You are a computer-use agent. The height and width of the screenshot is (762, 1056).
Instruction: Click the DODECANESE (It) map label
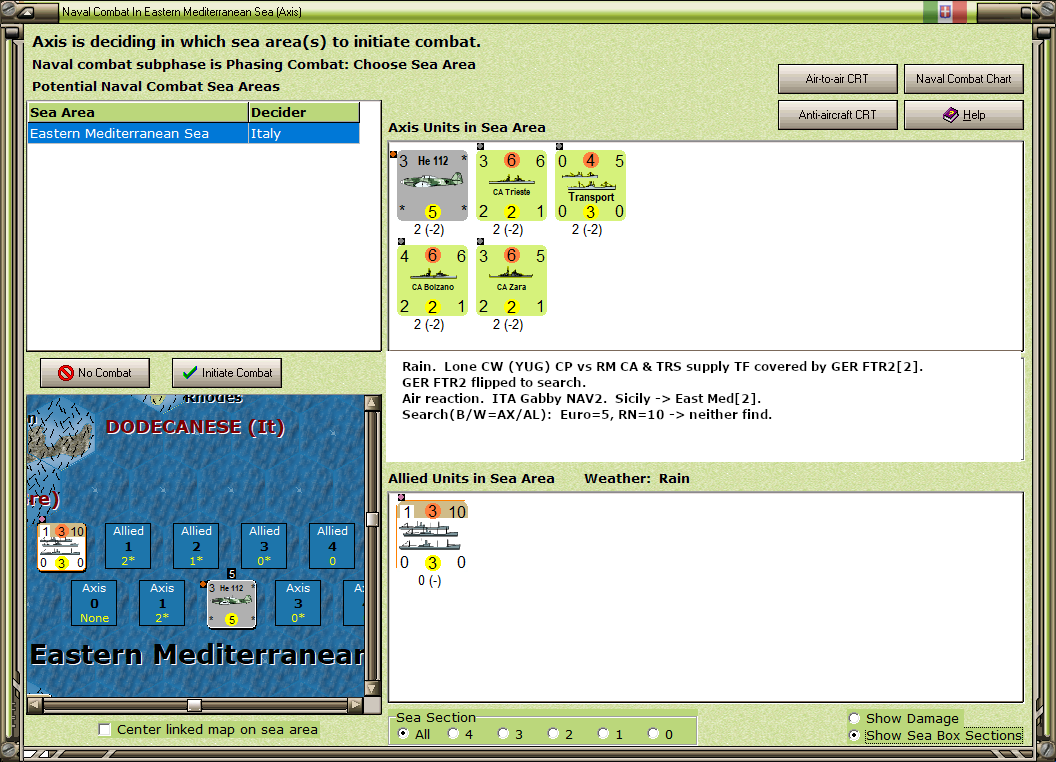[x=195, y=426]
